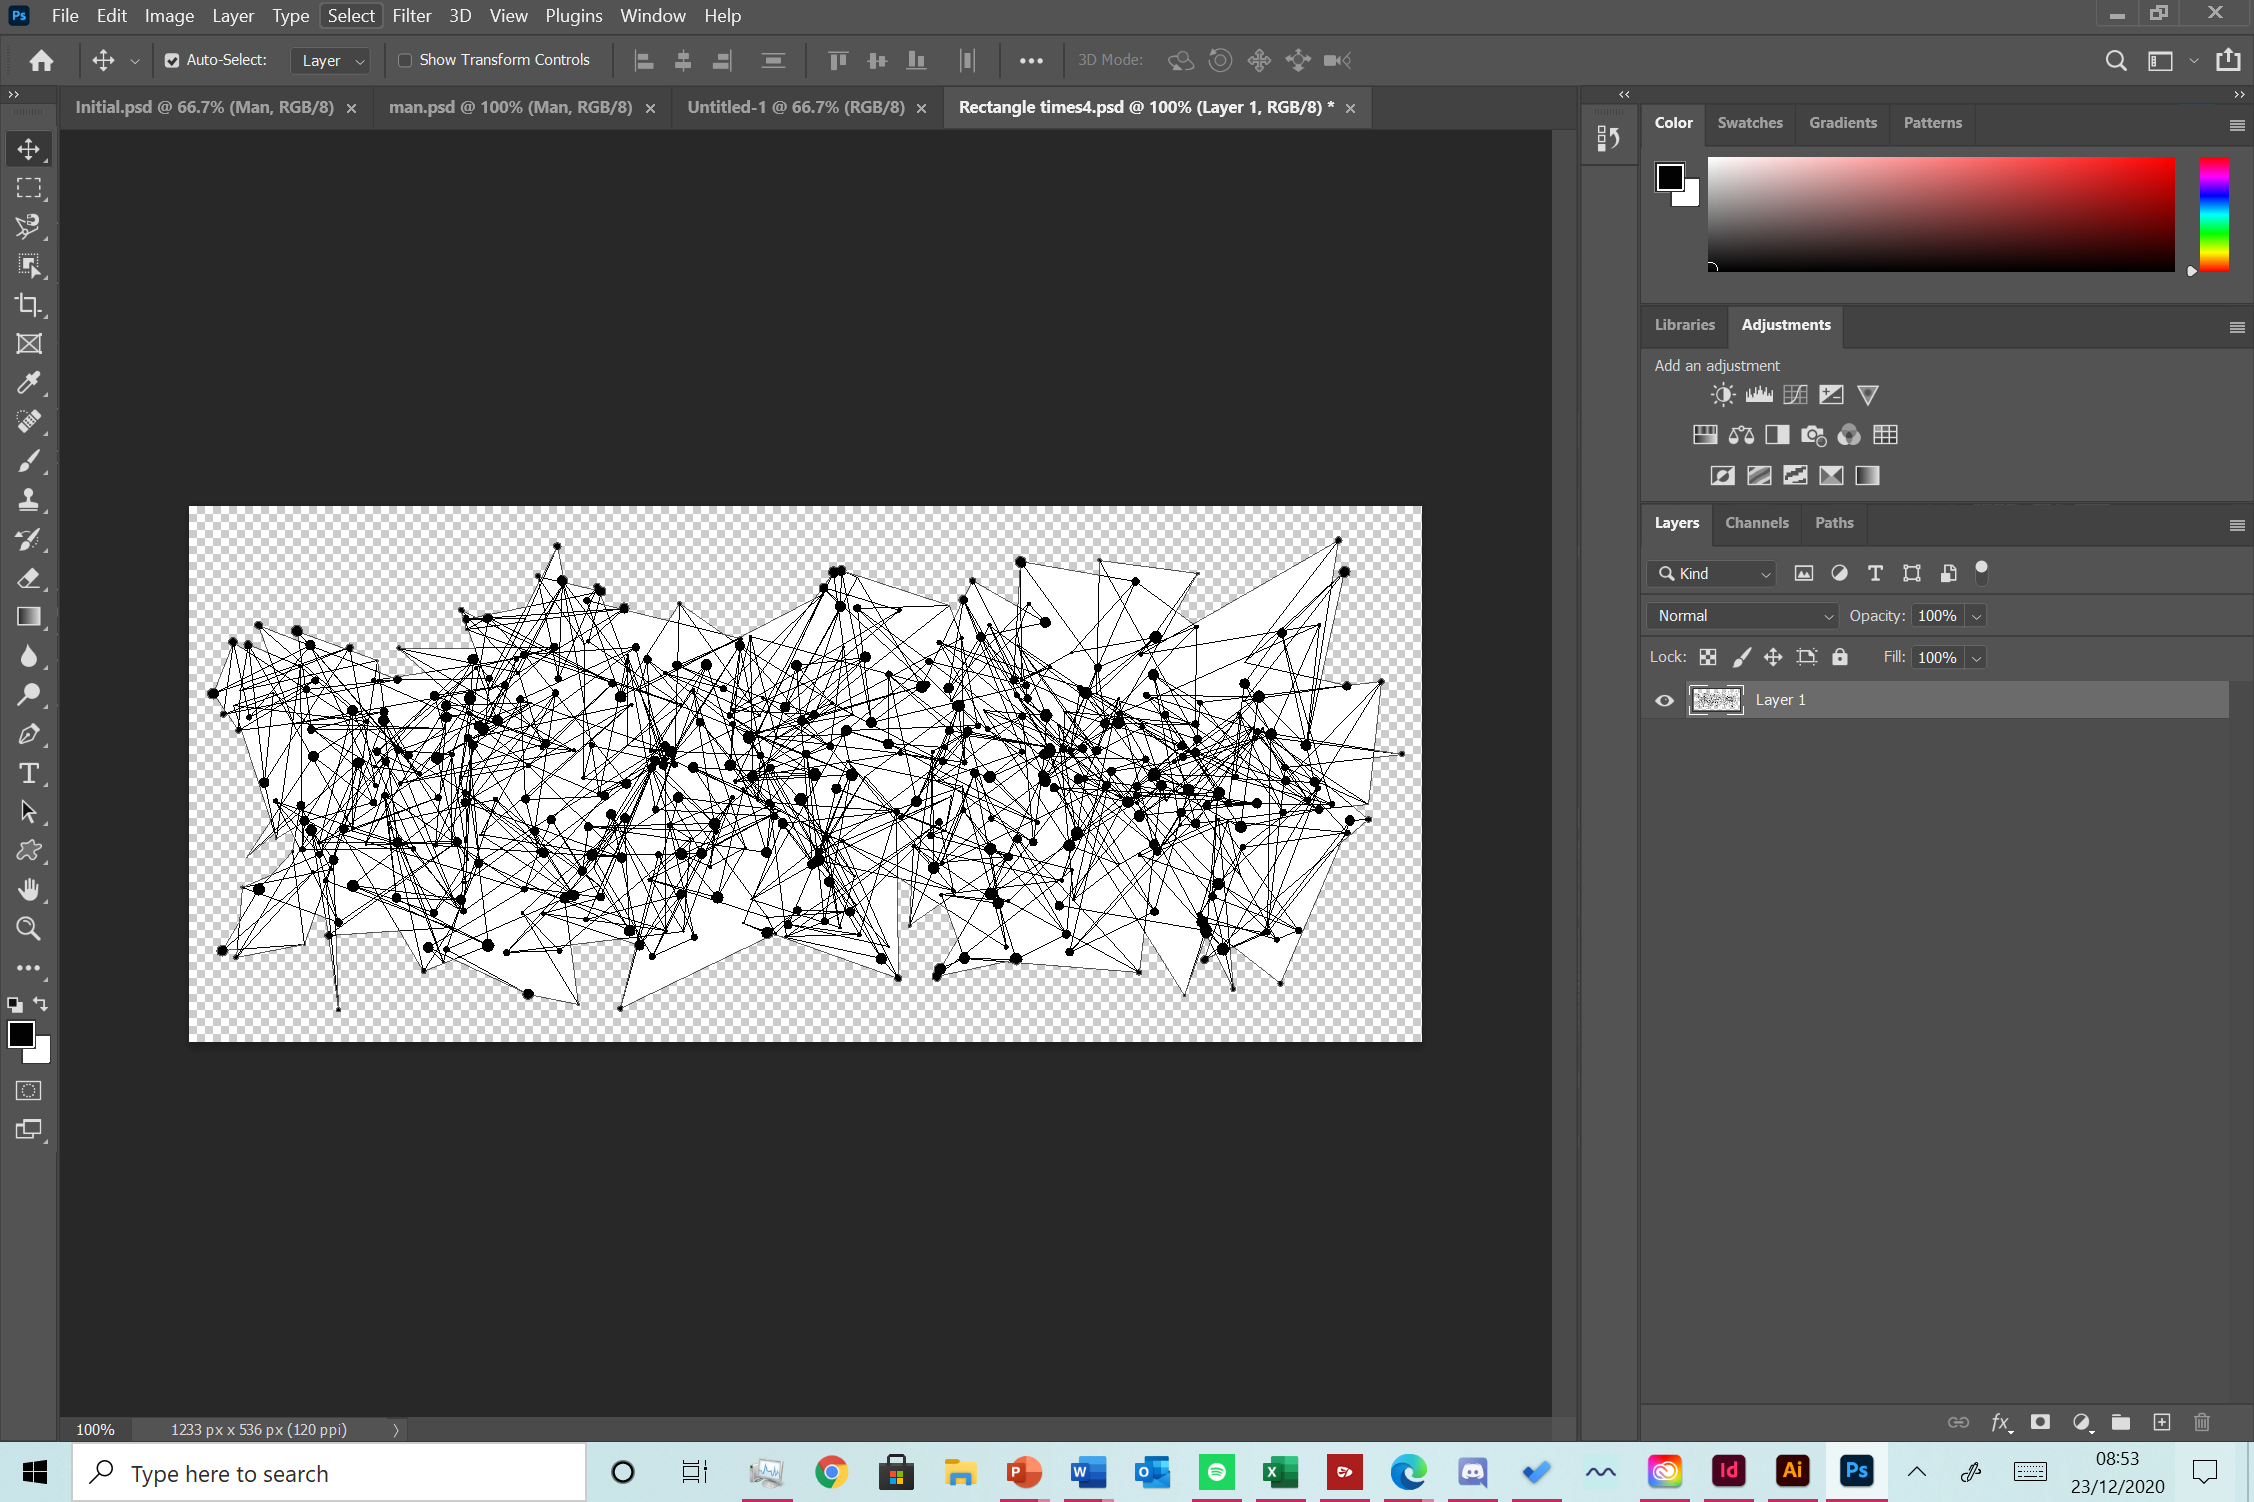
Task: Open the Filter menu
Action: pyautogui.click(x=412, y=15)
